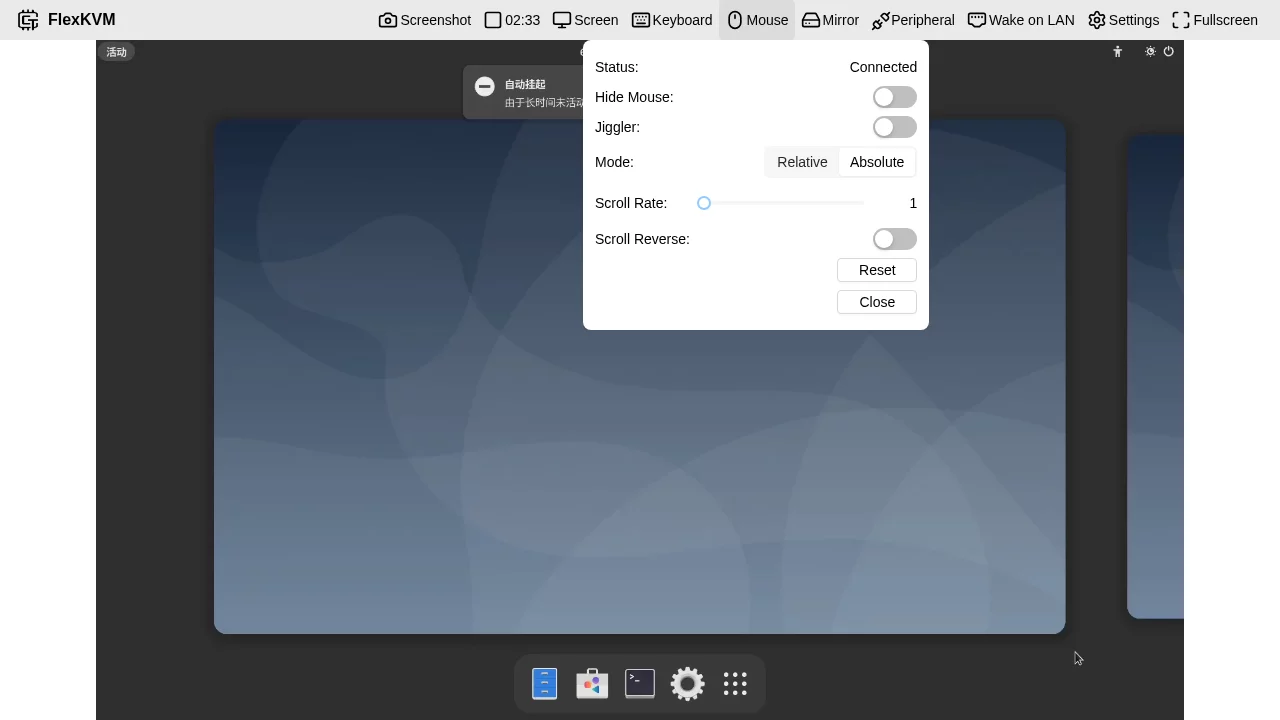The image size is (1280, 720).
Task: Open the accessibility menu icon
Action: pos(1117,52)
